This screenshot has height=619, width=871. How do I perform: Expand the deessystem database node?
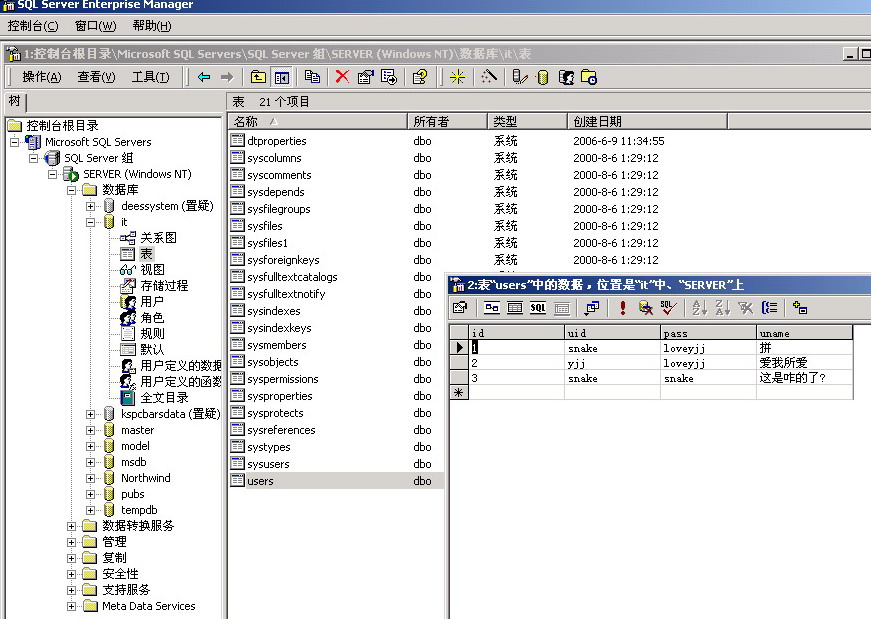coord(90,206)
